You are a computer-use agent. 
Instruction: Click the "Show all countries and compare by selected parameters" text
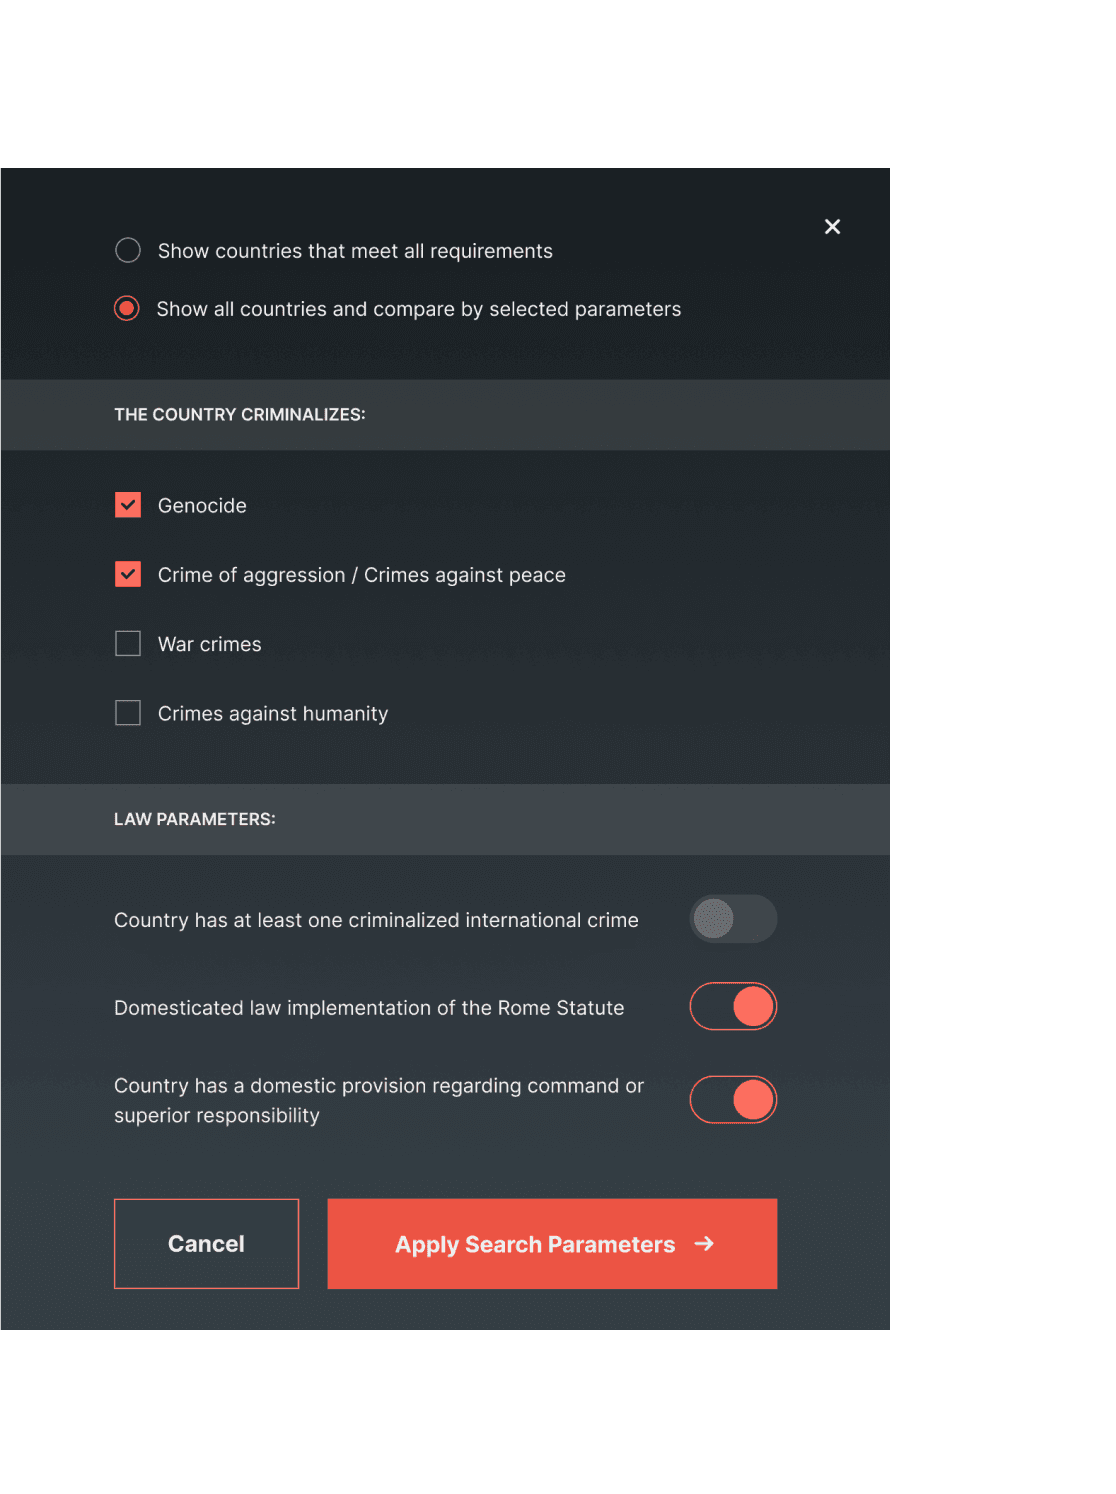(x=419, y=309)
